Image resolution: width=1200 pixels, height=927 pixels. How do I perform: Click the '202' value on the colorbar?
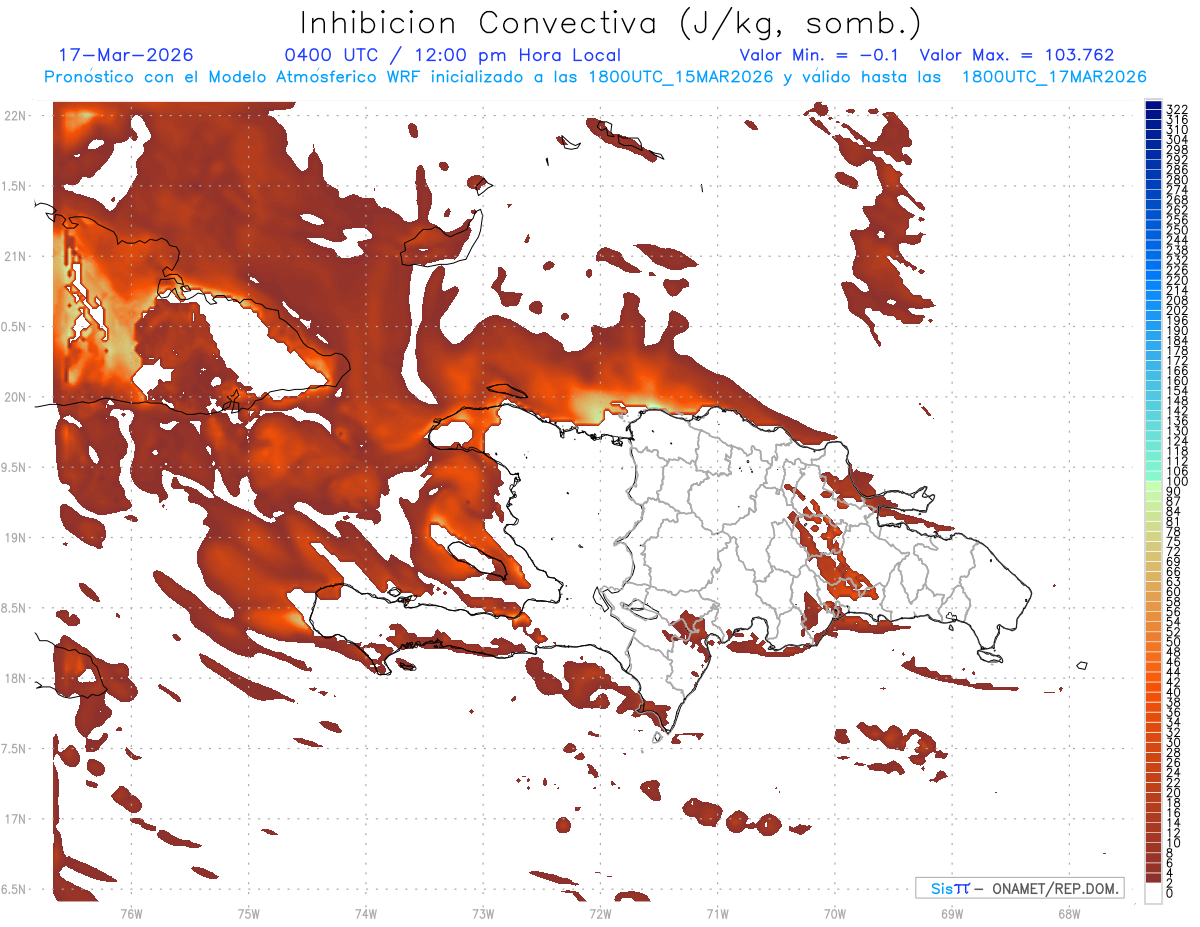click(1176, 310)
